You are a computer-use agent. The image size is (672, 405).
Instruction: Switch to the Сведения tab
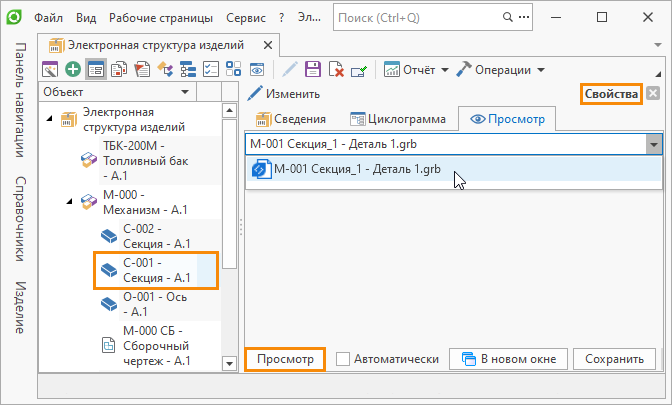tap(291, 119)
